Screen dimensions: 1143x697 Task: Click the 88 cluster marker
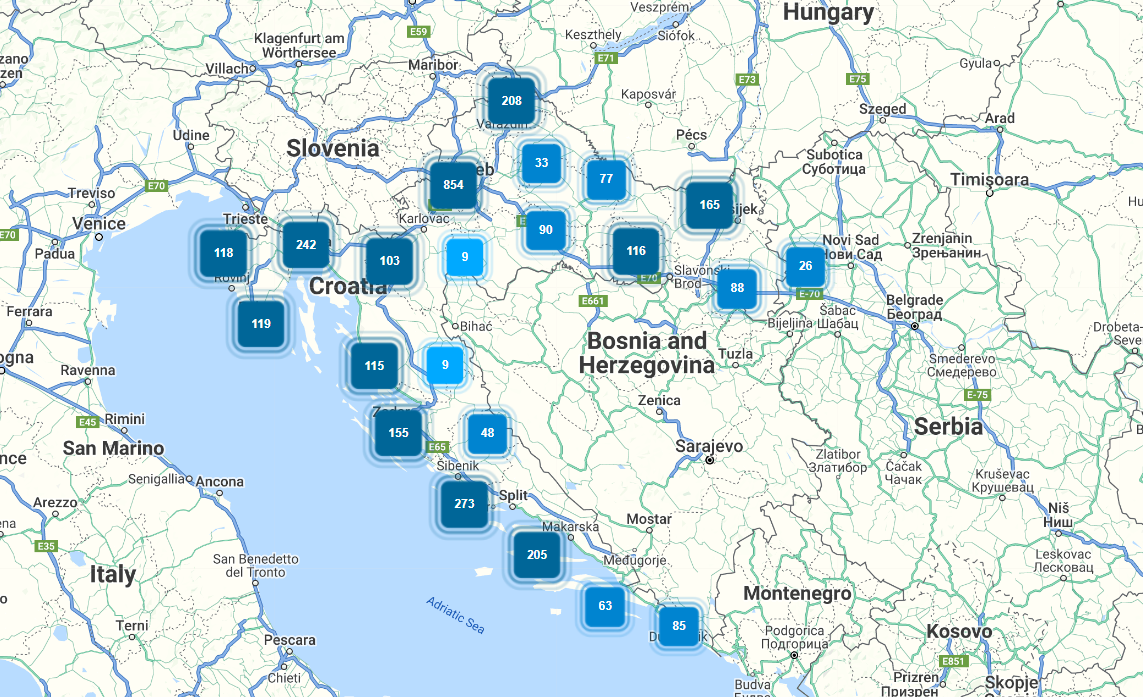[737, 288]
